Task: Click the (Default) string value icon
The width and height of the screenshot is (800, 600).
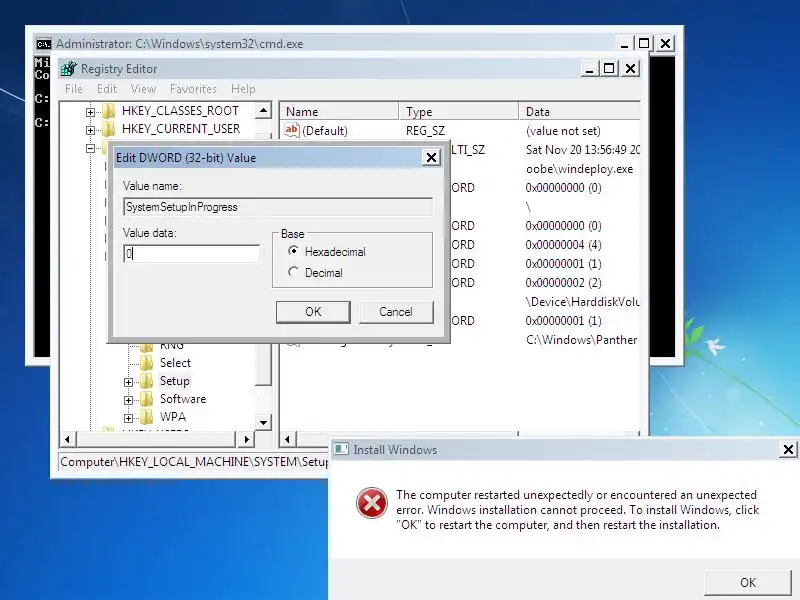Action: coord(291,130)
